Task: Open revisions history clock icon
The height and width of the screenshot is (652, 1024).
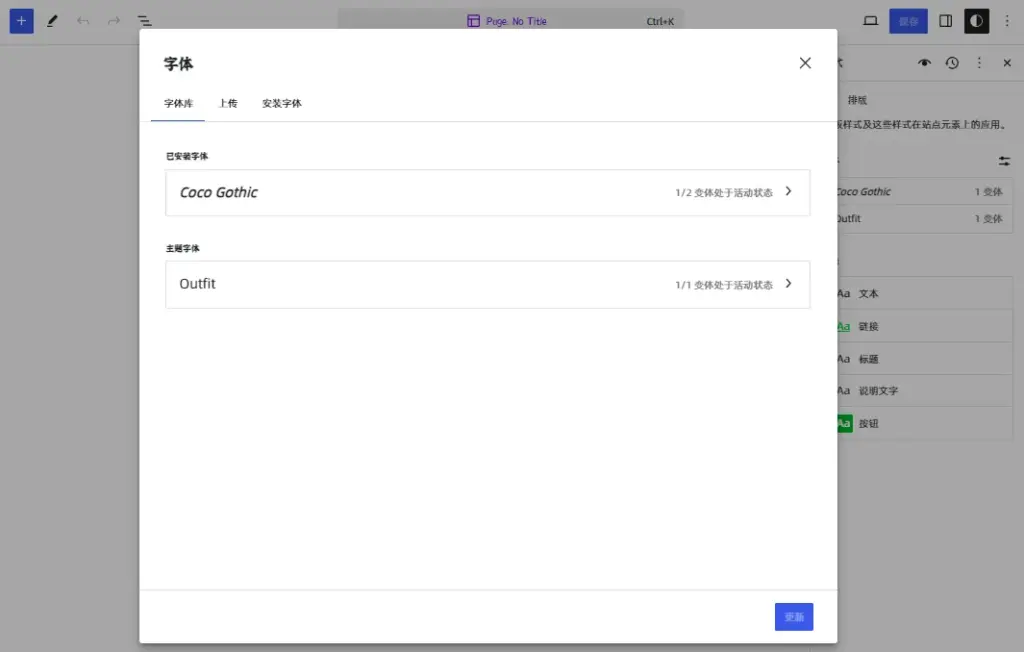Action: tap(952, 63)
